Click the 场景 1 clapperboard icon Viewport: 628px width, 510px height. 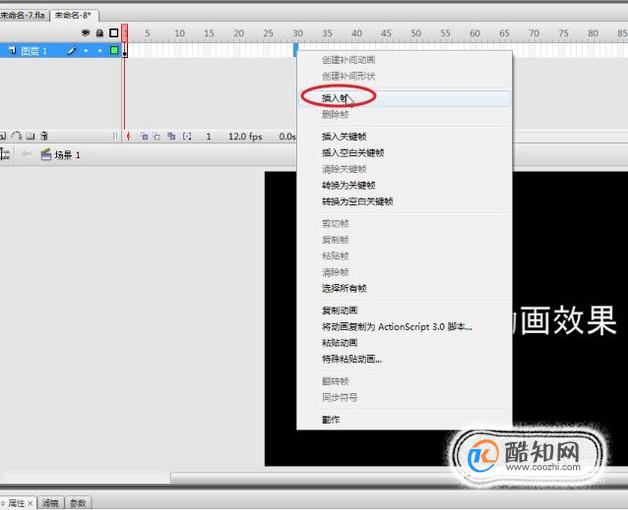coord(46,155)
